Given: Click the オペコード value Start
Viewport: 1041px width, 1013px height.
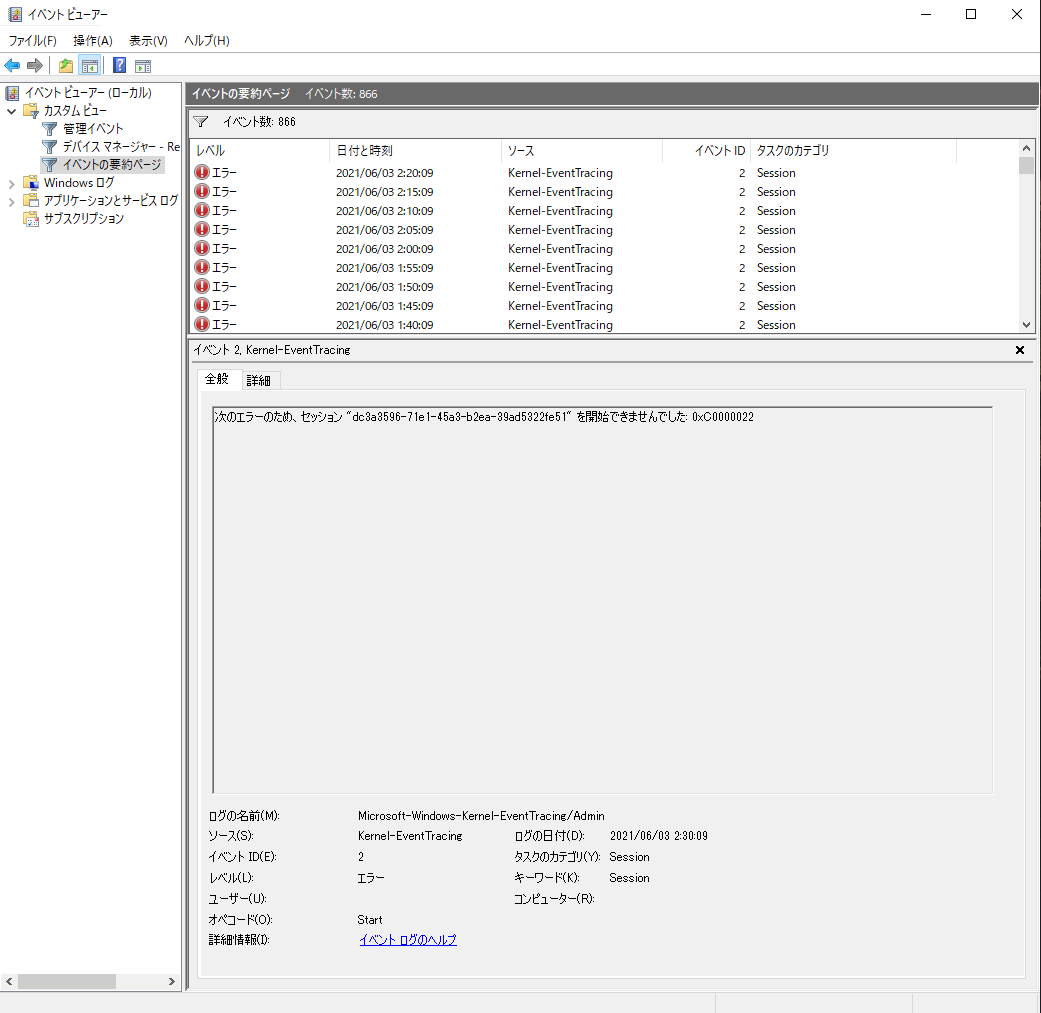Looking at the screenshot, I should [x=370, y=919].
